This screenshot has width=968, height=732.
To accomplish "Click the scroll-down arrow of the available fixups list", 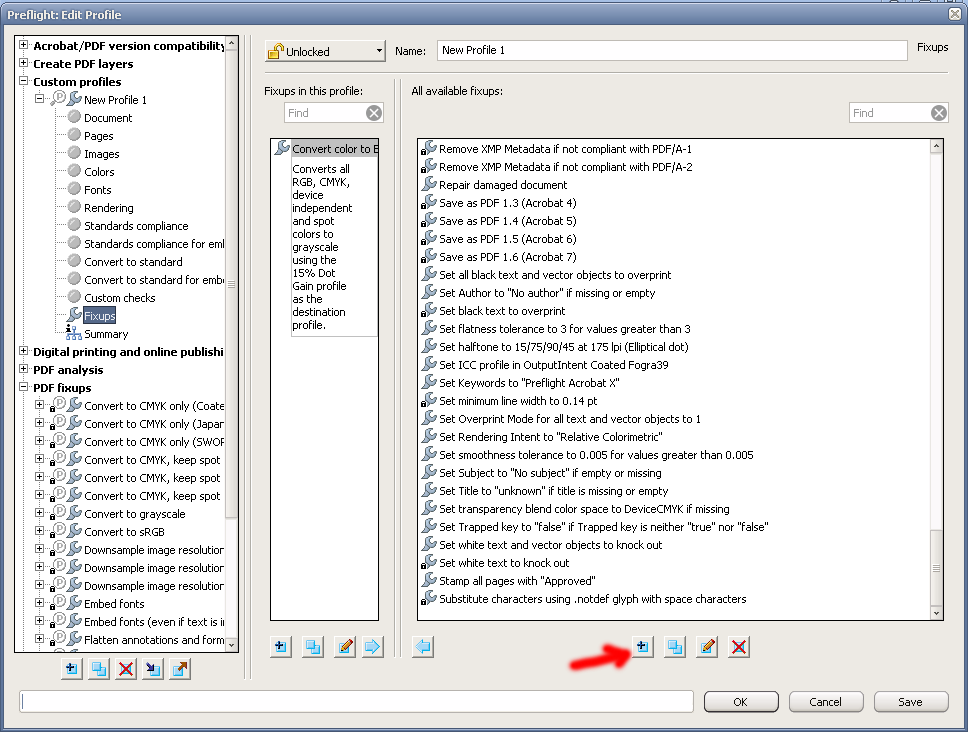I will [936, 613].
